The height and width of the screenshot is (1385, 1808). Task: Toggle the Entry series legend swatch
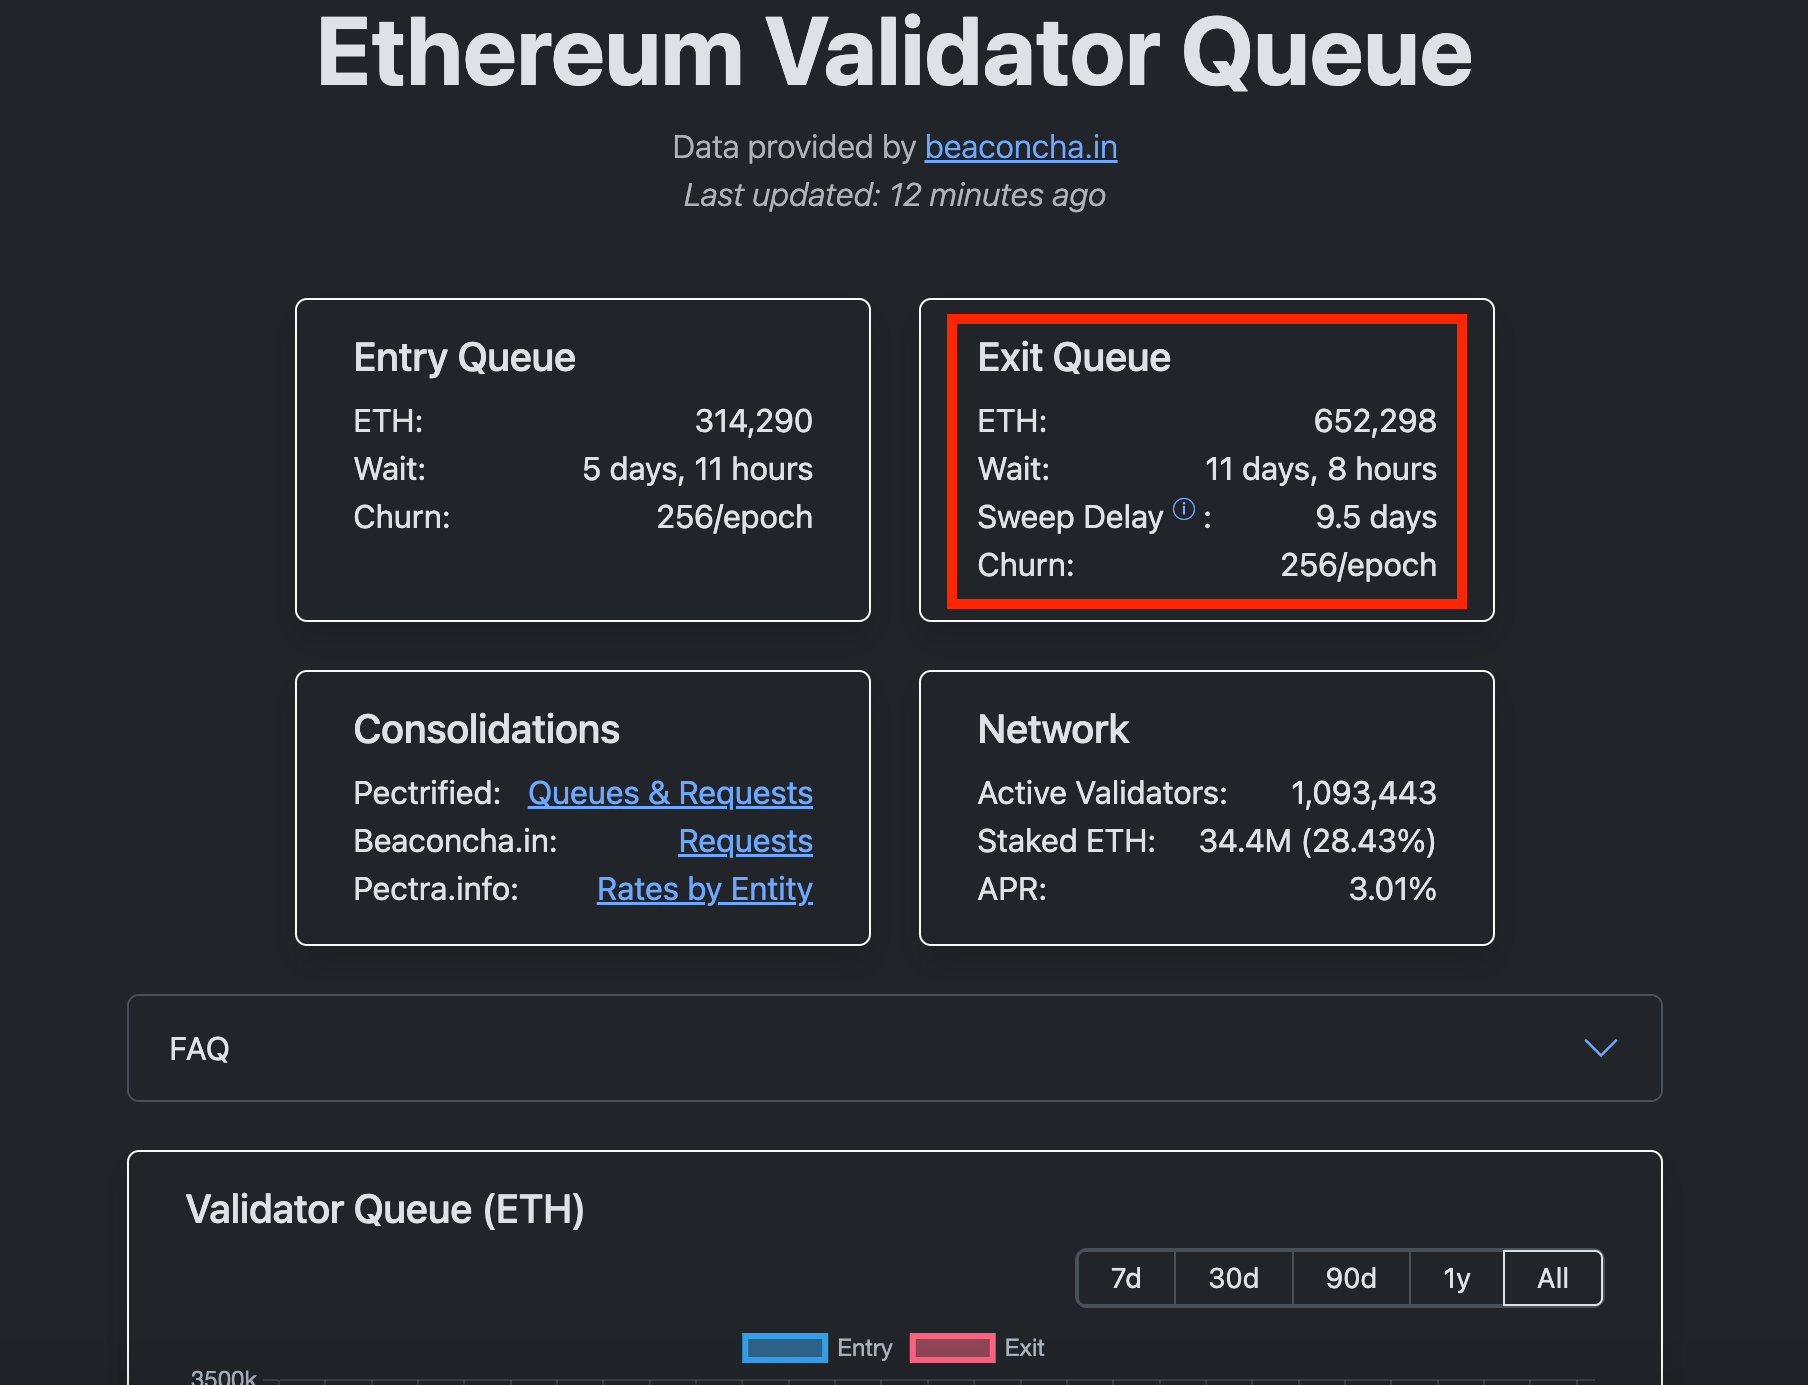click(x=785, y=1348)
